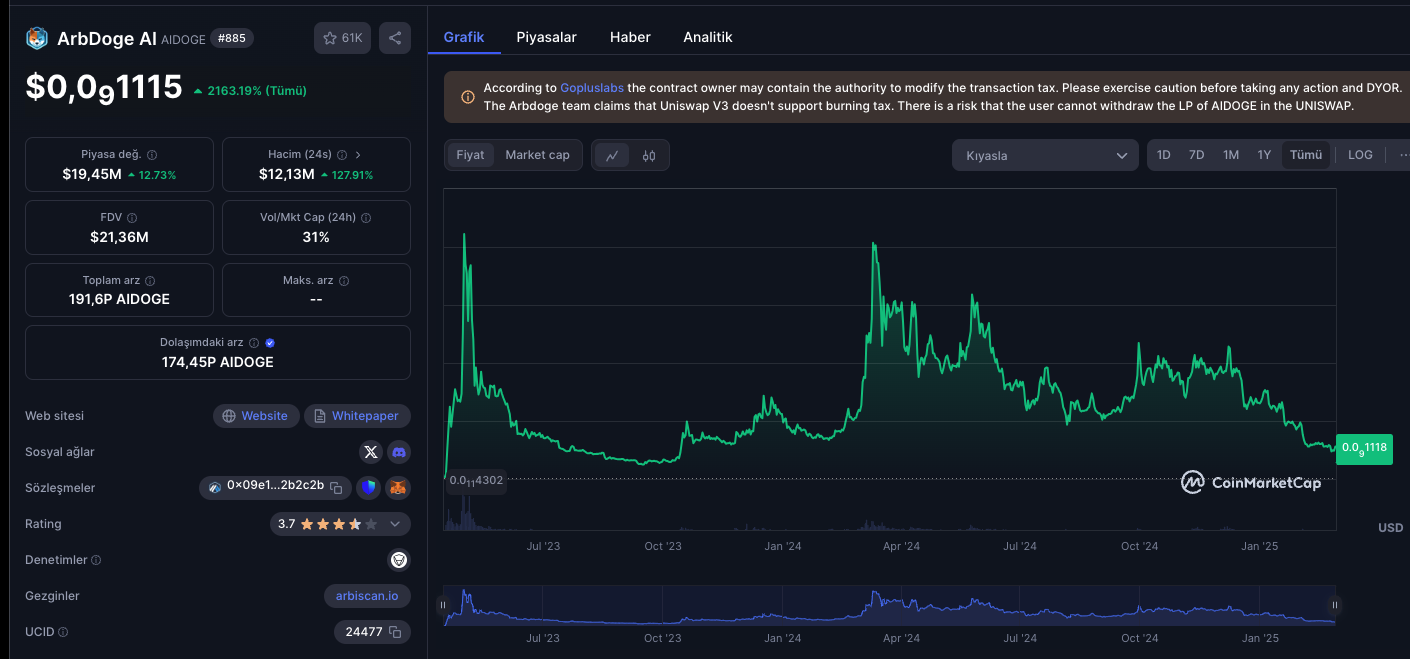Click the $21,36M FDV value

[119, 237]
